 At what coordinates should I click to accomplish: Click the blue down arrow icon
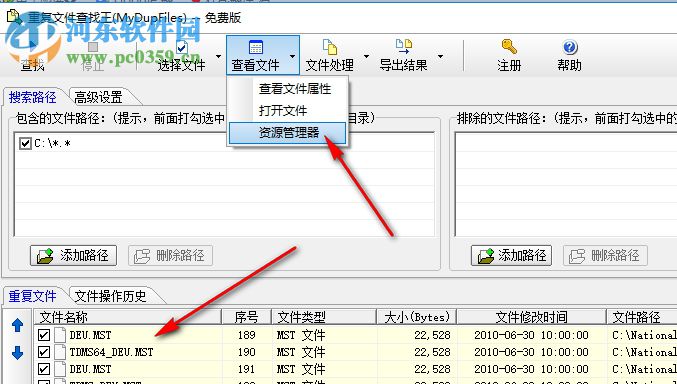tap(17, 353)
